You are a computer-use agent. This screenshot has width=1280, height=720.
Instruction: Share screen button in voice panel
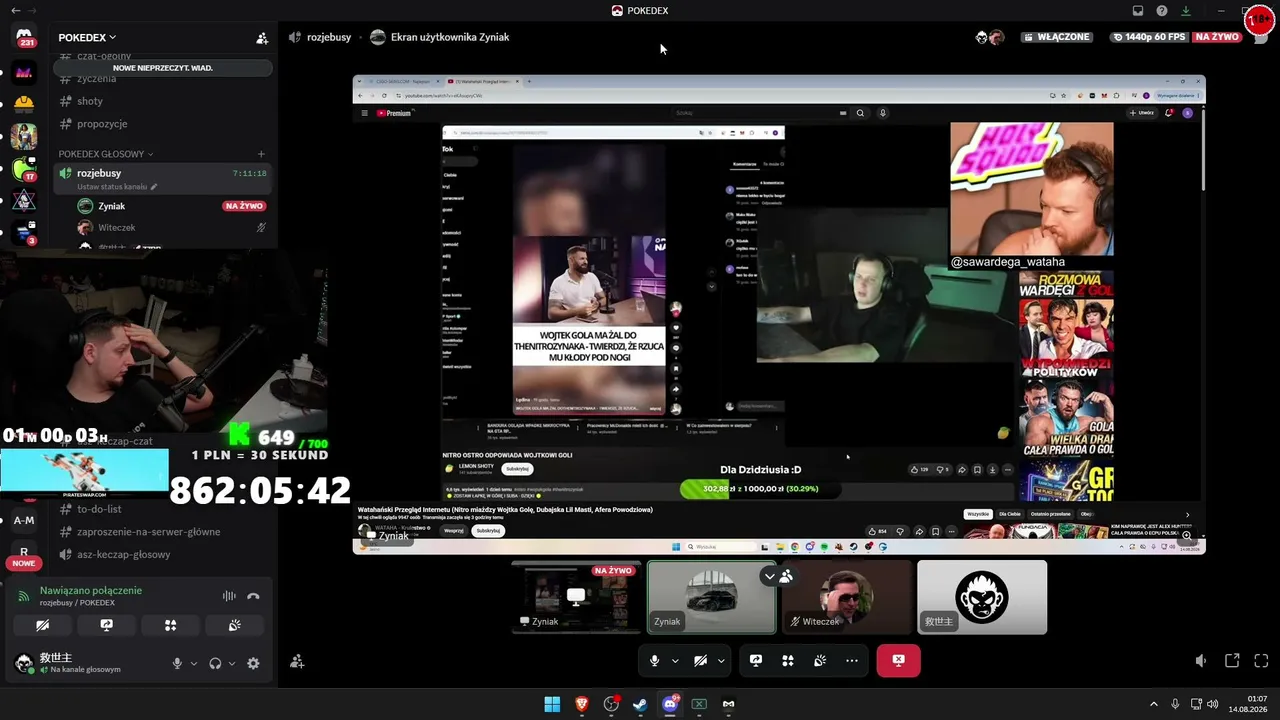point(107,625)
